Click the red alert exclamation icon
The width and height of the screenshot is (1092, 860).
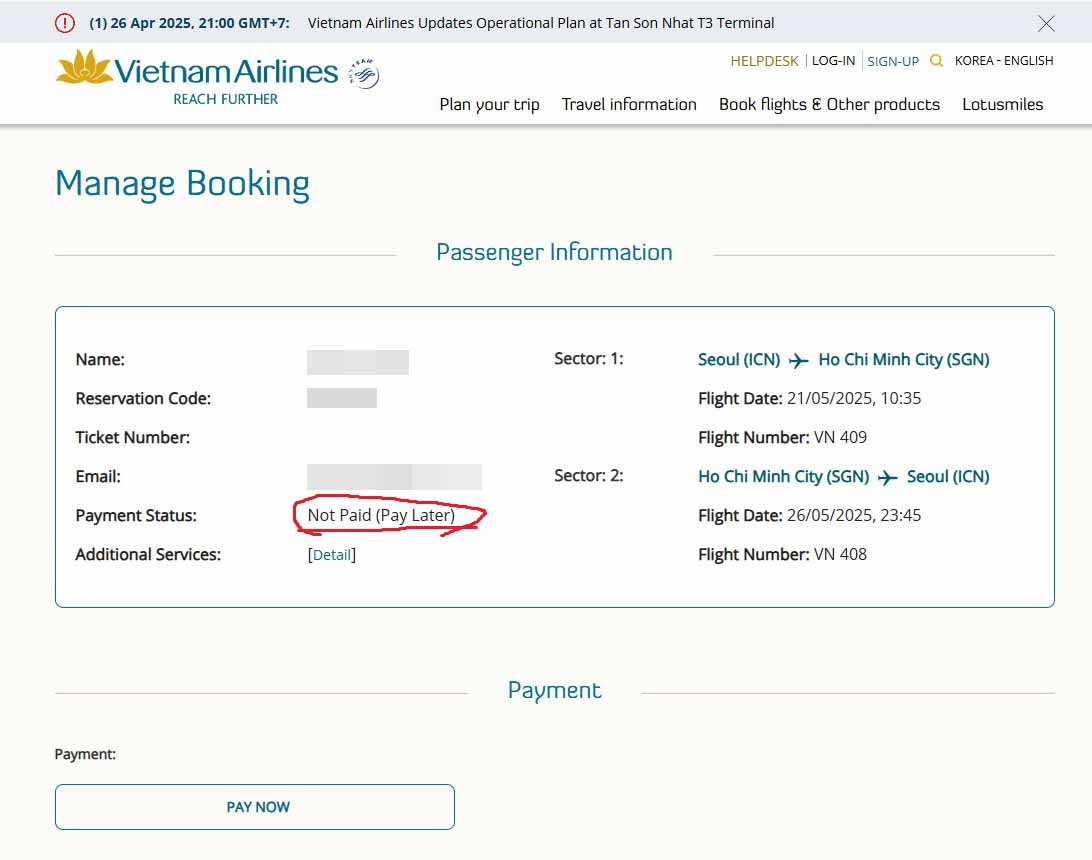click(65, 23)
